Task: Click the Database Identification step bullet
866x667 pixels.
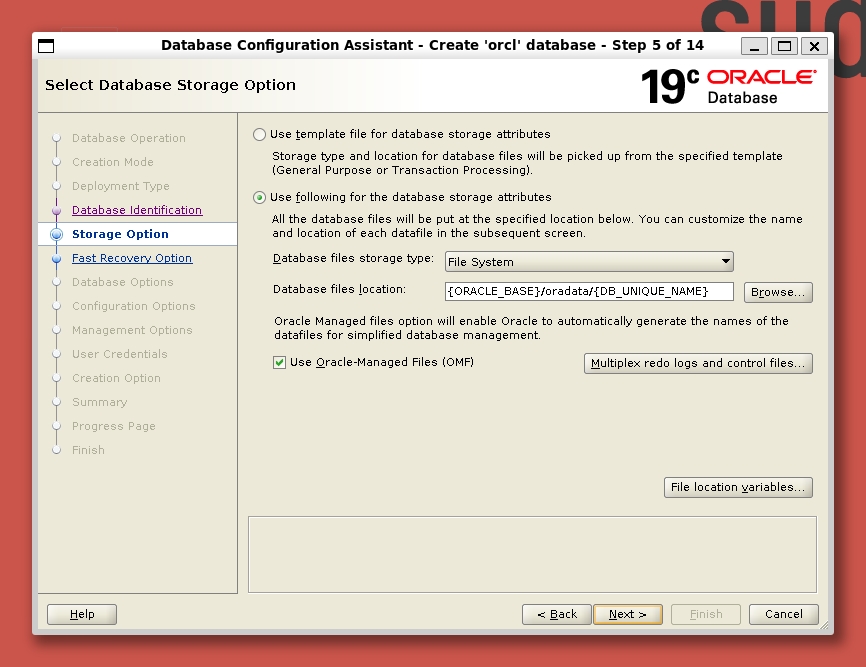Action: point(57,211)
